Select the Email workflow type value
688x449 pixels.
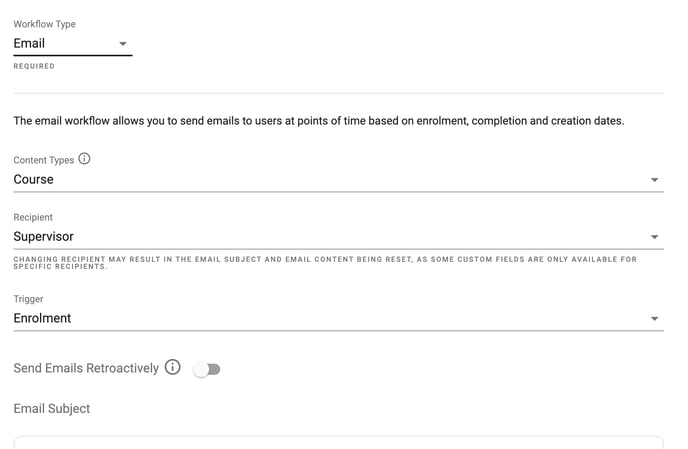pos(29,43)
